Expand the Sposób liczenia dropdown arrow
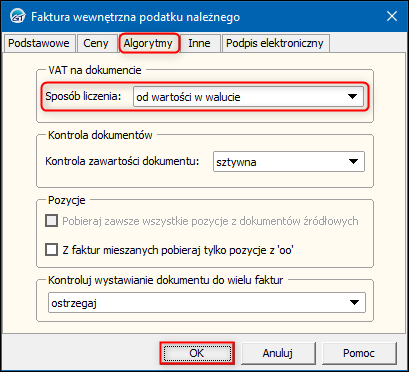The image size is (409, 372). [x=353, y=97]
